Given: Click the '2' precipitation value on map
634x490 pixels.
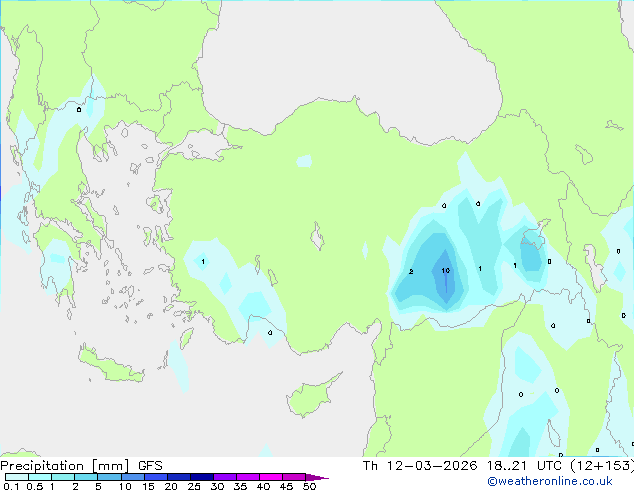Looking at the screenshot, I should pyautogui.click(x=411, y=271).
